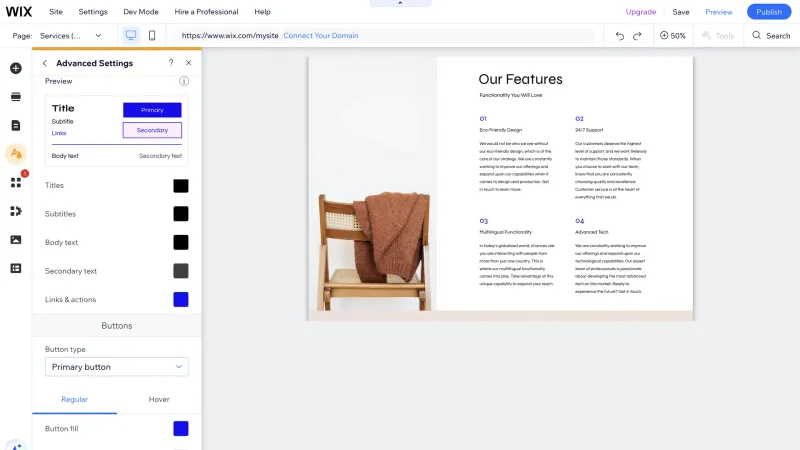Click the top bar Preview button

tap(718, 12)
